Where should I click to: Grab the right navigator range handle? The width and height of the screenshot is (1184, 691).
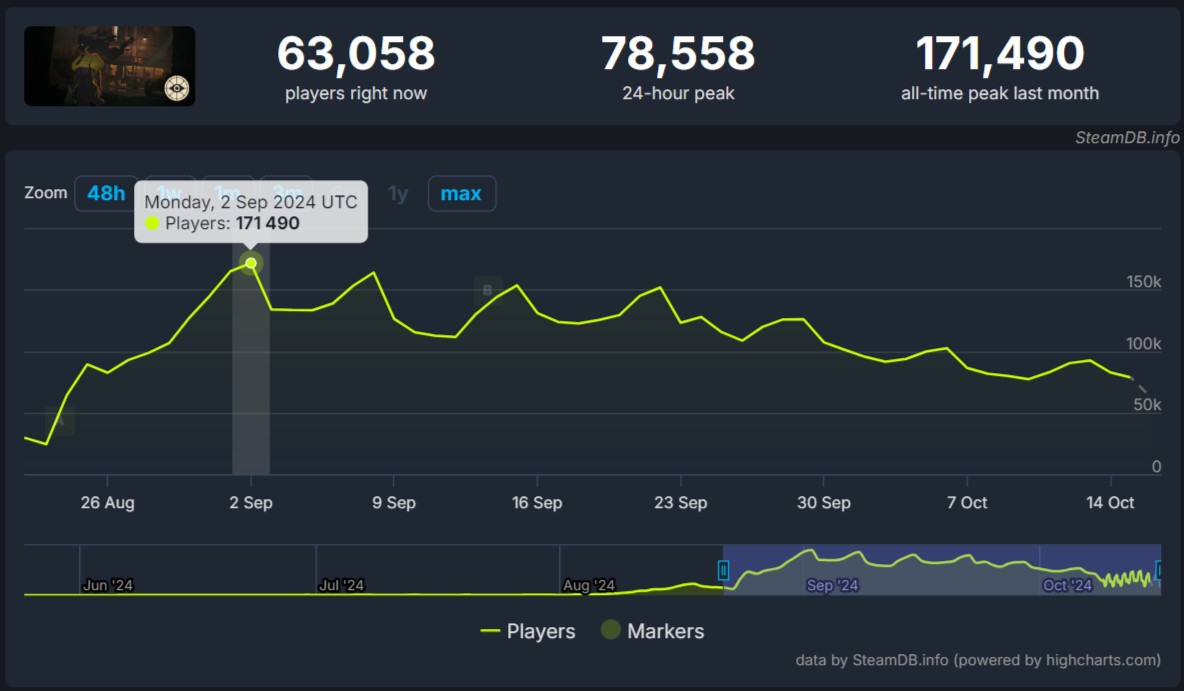[x=1159, y=570]
